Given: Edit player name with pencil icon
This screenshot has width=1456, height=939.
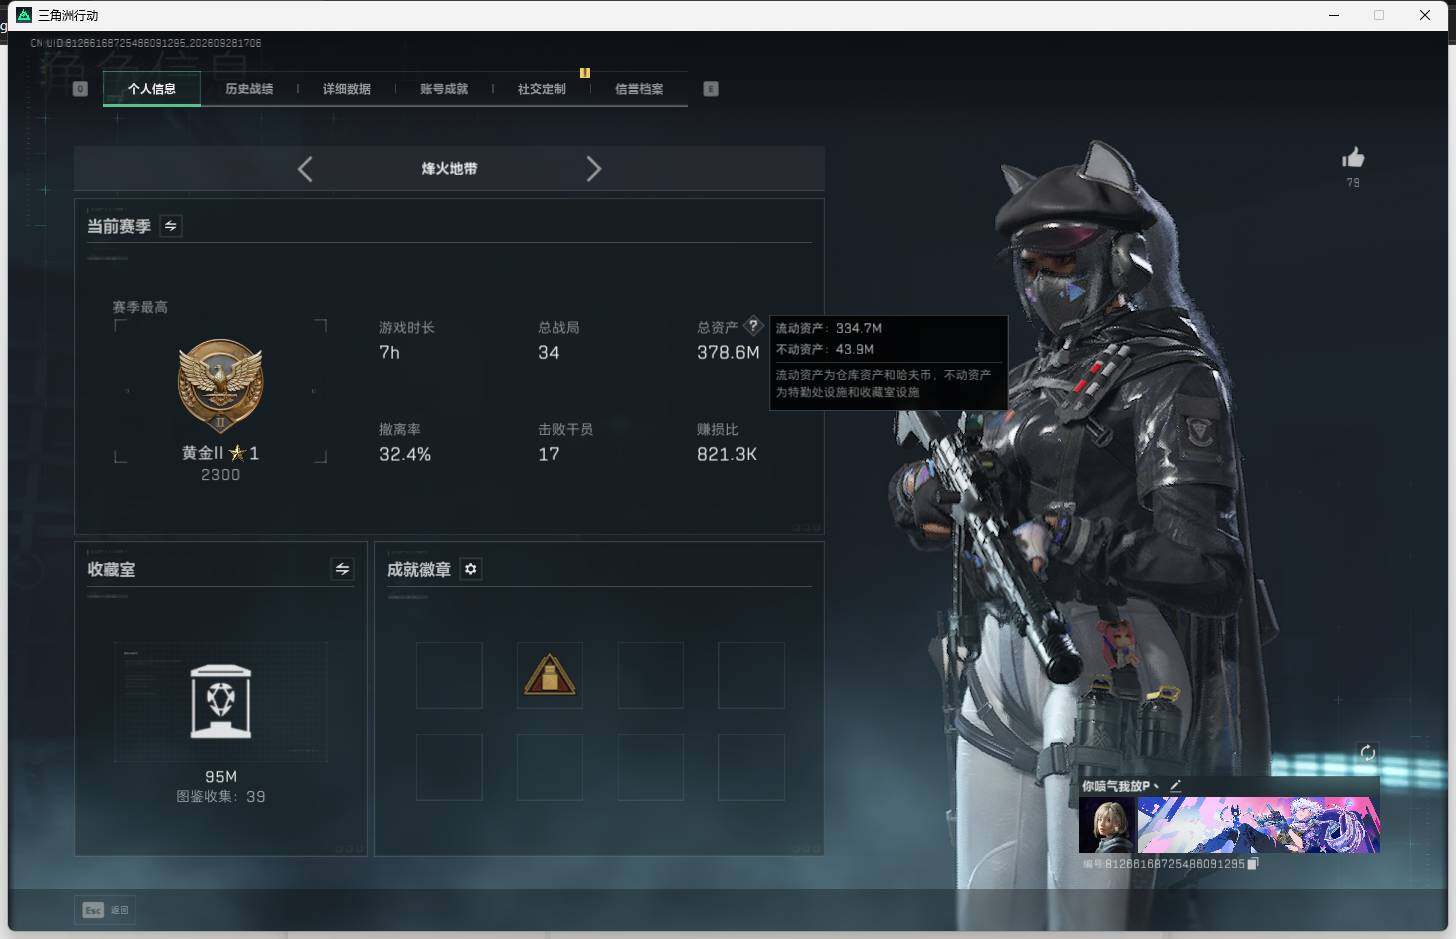Looking at the screenshot, I should [x=1176, y=786].
